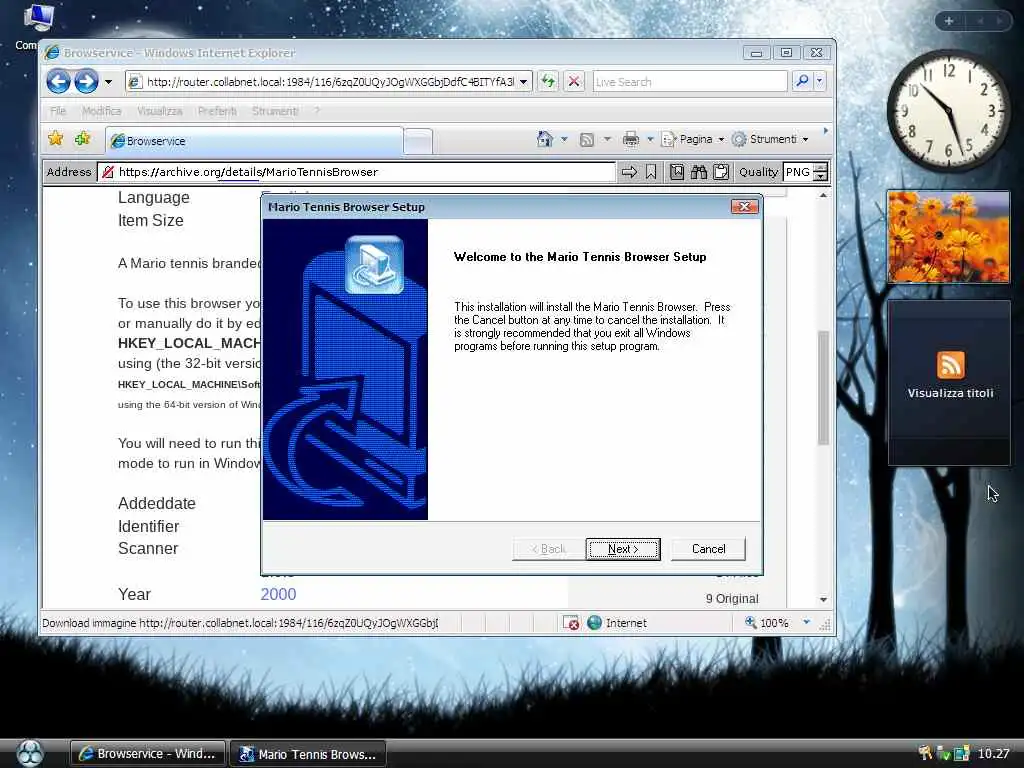Viewport: 1024px width, 768px height.
Task: Click the Add to Favorites icon
Action: pyautogui.click(x=82, y=138)
